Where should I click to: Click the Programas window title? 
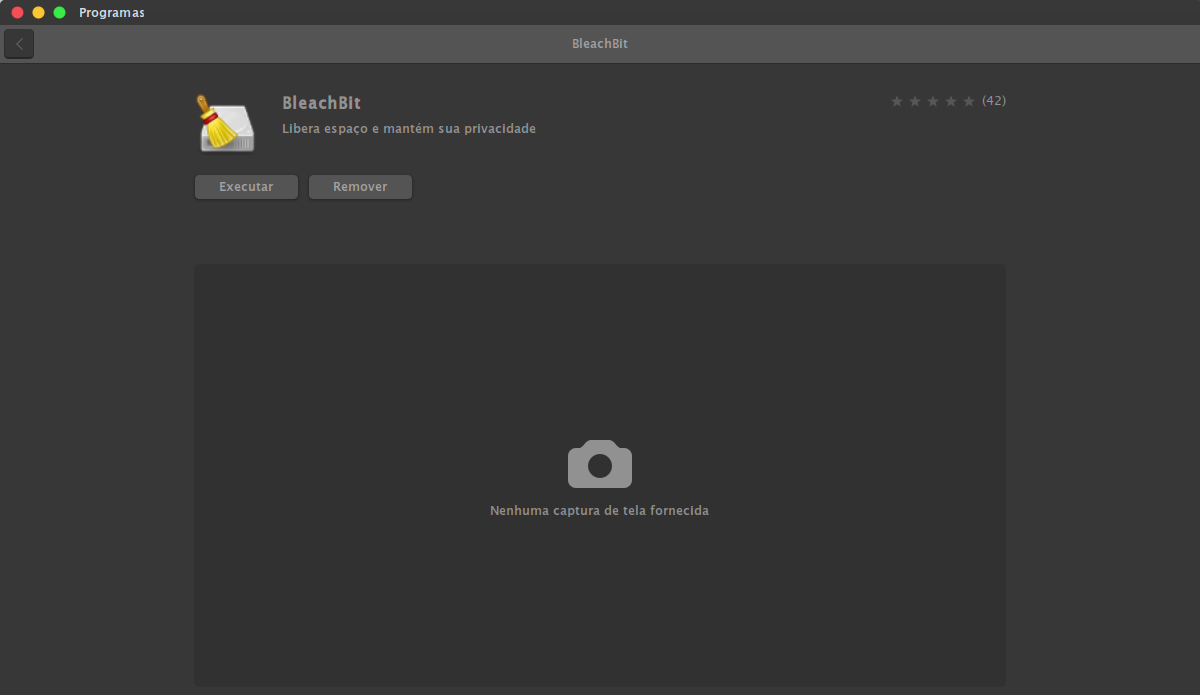pyautogui.click(x=112, y=13)
